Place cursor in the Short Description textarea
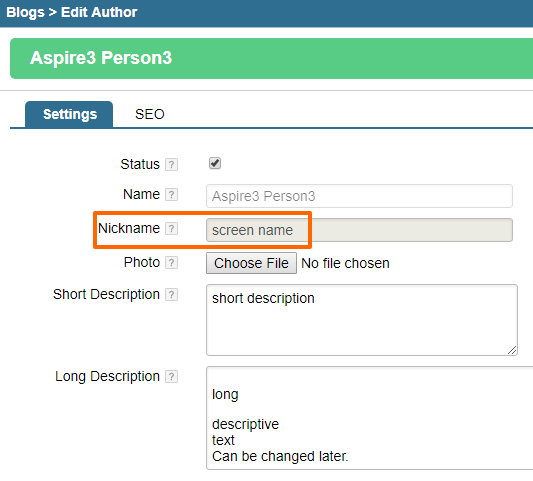Screen dimensions: 533x481 [x=362, y=320]
